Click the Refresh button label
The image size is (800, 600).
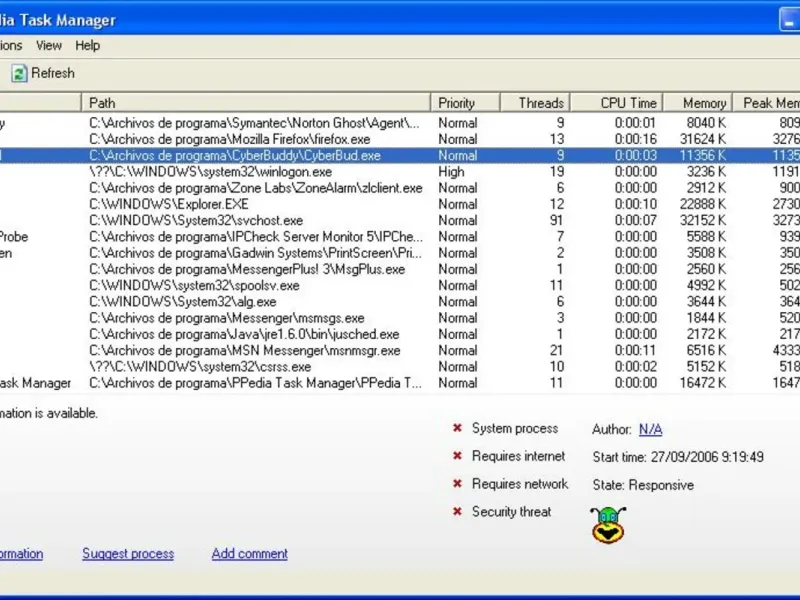tap(53, 73)
